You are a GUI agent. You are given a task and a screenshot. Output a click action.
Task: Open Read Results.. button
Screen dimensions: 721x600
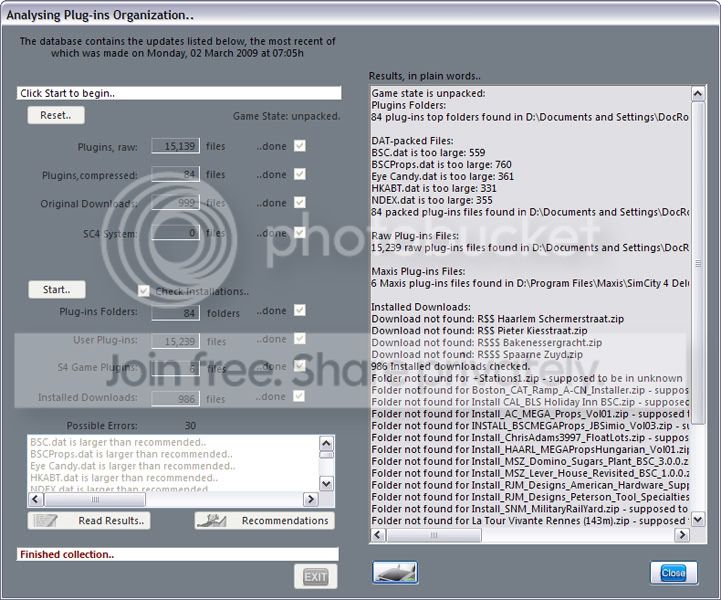point(89,520)
